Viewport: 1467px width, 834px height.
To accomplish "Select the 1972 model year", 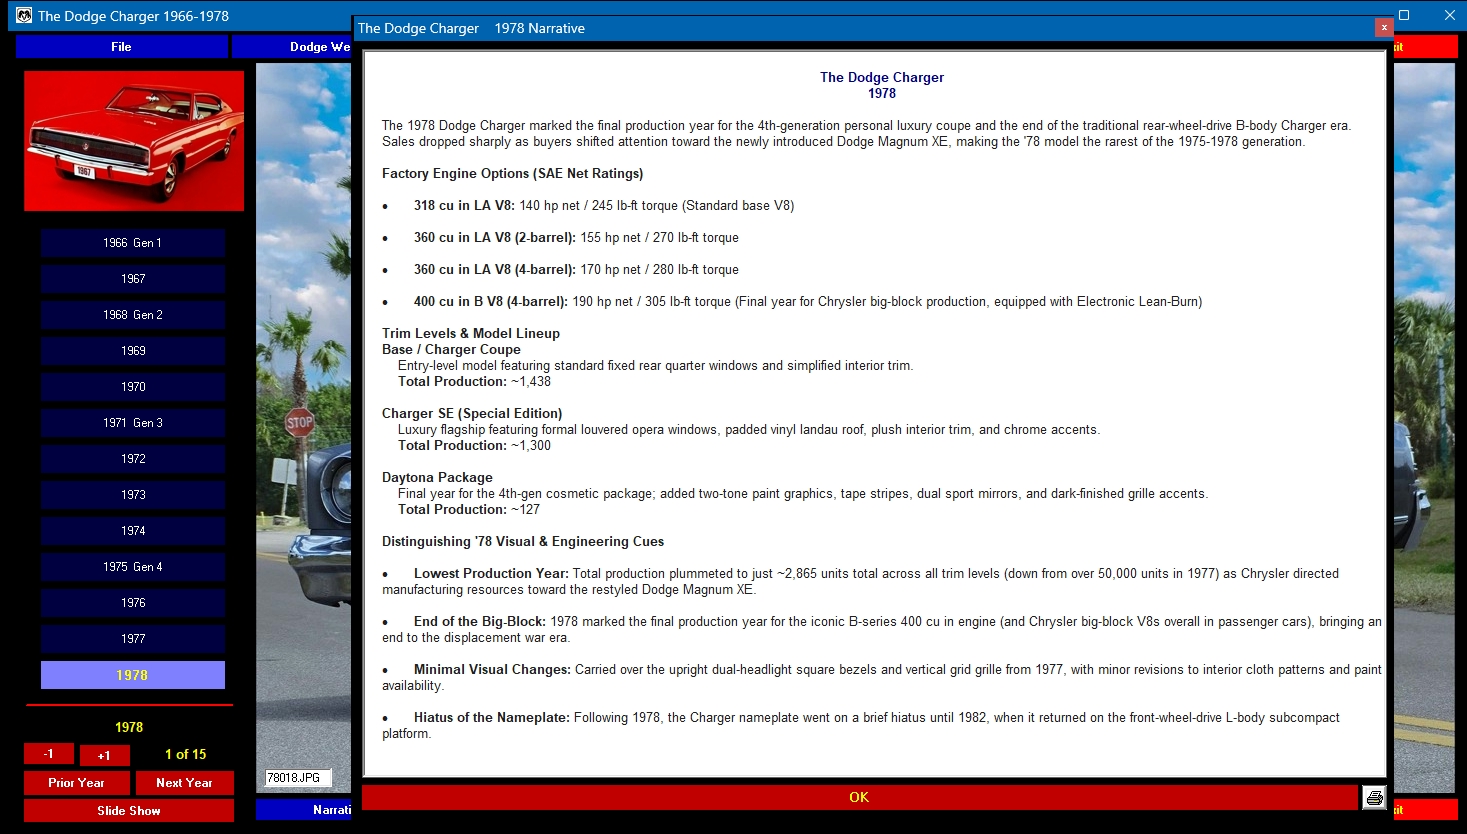I will 133,459.
